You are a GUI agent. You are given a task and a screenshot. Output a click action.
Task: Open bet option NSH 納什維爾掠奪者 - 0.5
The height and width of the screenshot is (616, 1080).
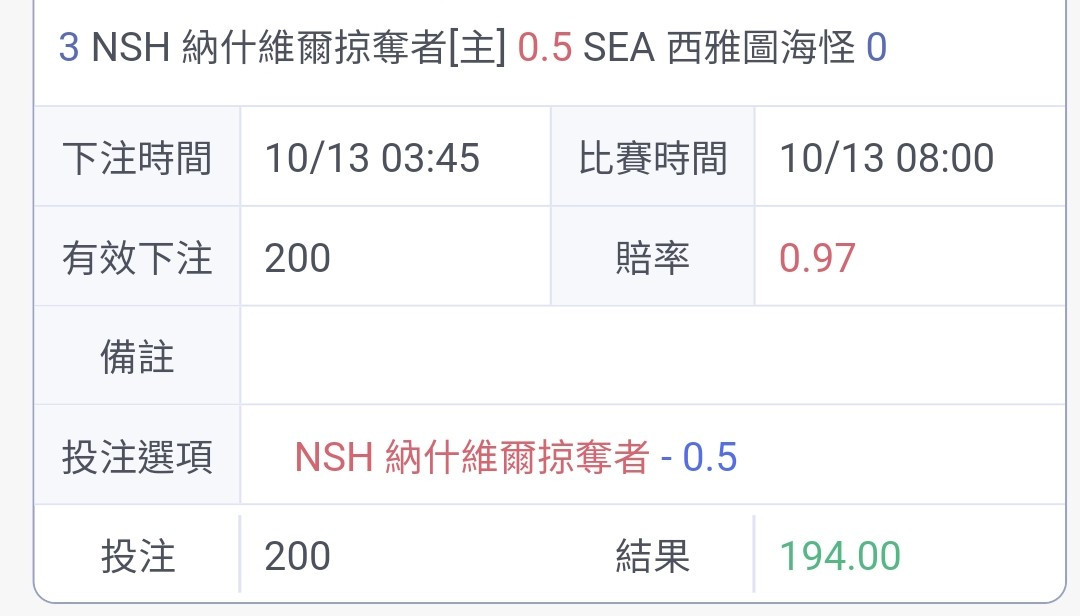tap(516, 457)
